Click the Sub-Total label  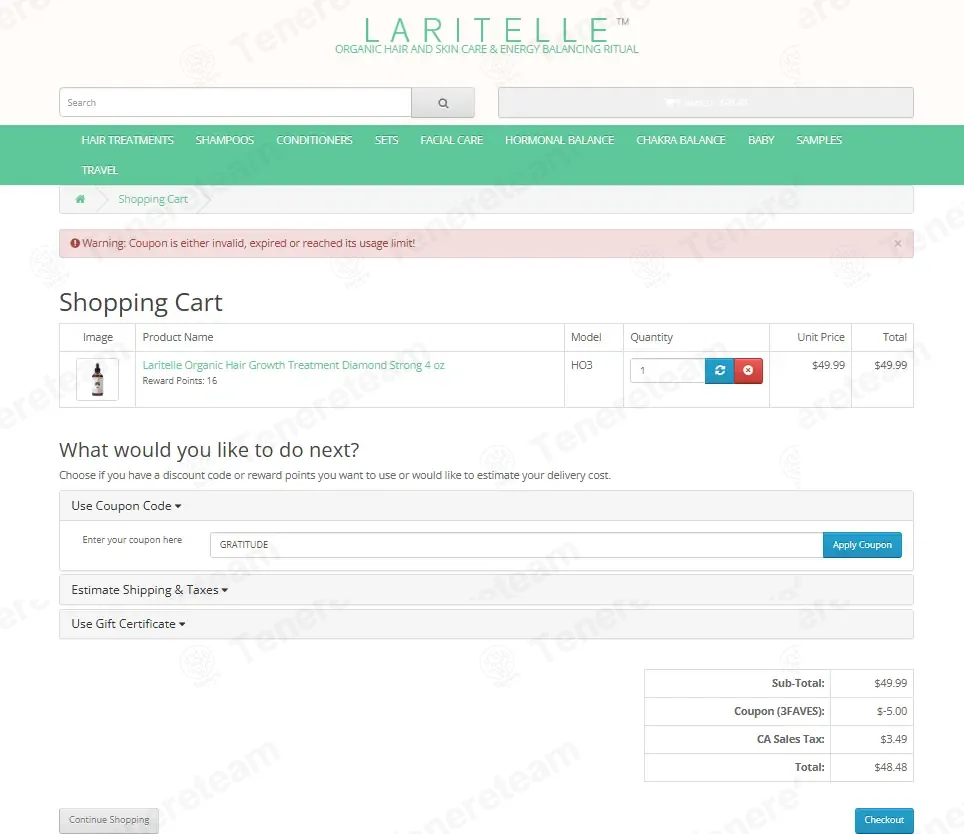[798, 683]
